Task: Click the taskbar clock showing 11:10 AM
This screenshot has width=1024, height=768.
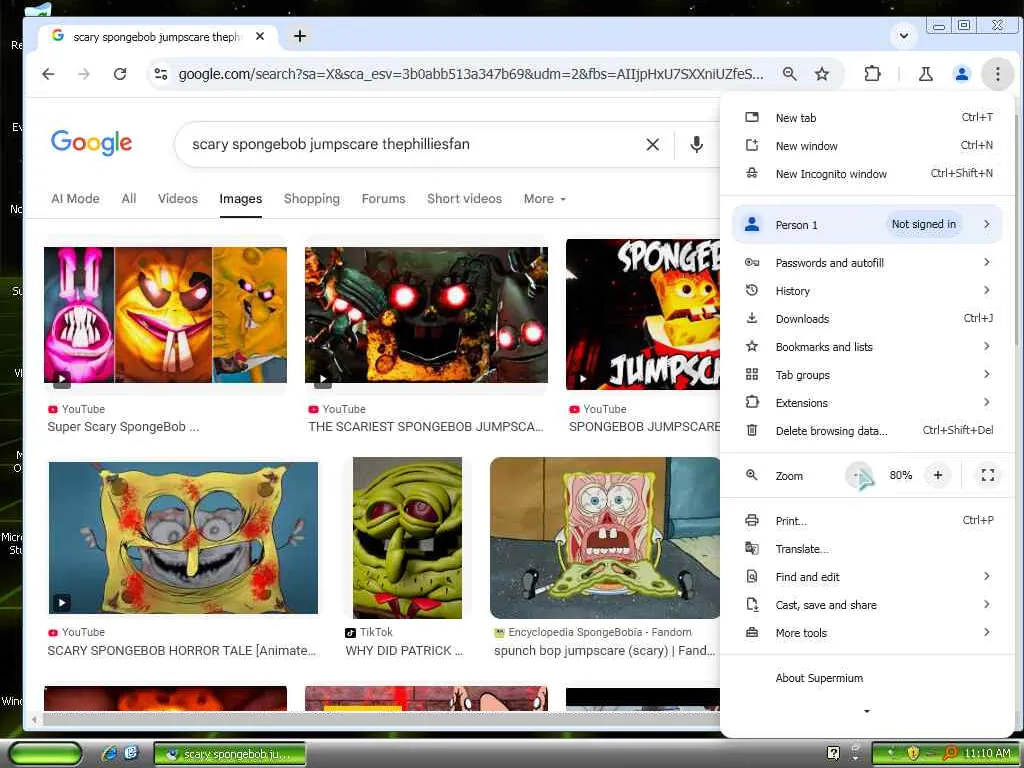Action: tap(987, 754)
